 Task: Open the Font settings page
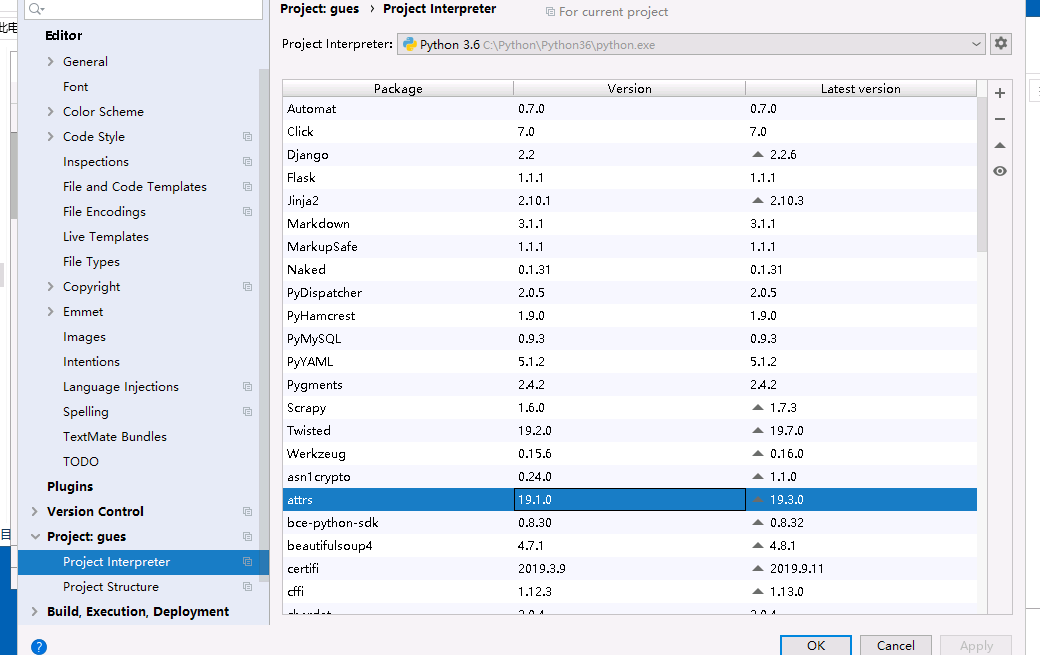pos(76,87)
